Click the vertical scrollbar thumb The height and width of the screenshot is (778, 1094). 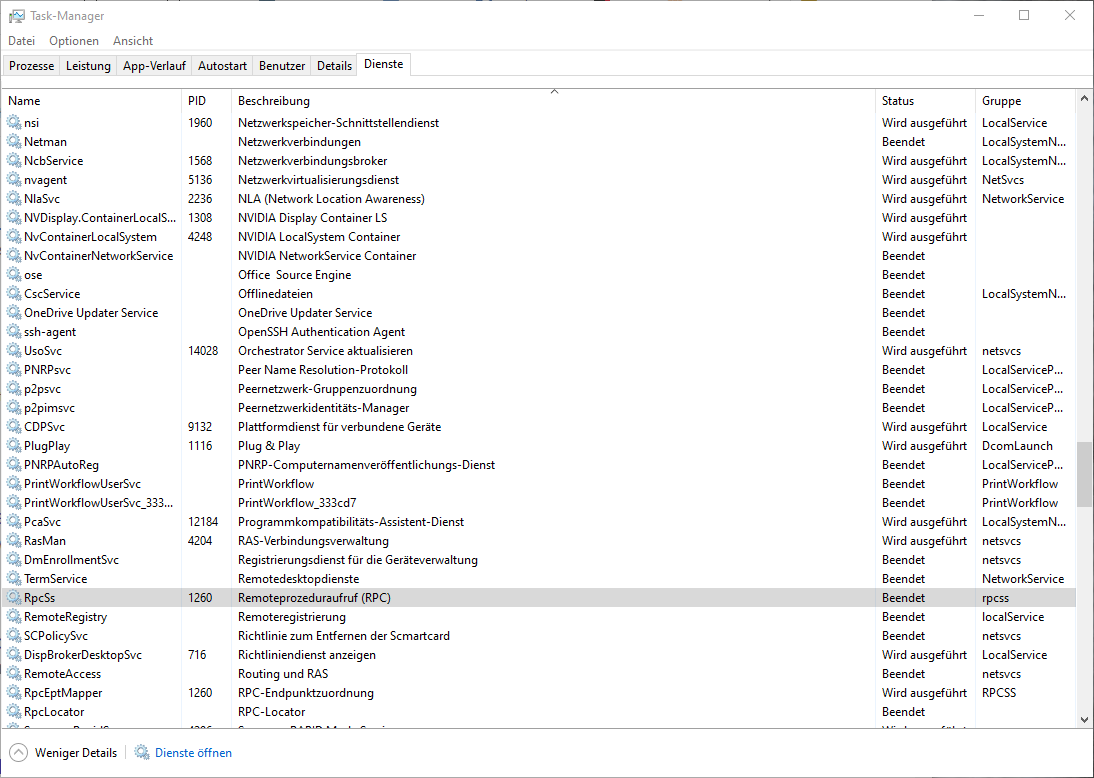click(1084, 474)
